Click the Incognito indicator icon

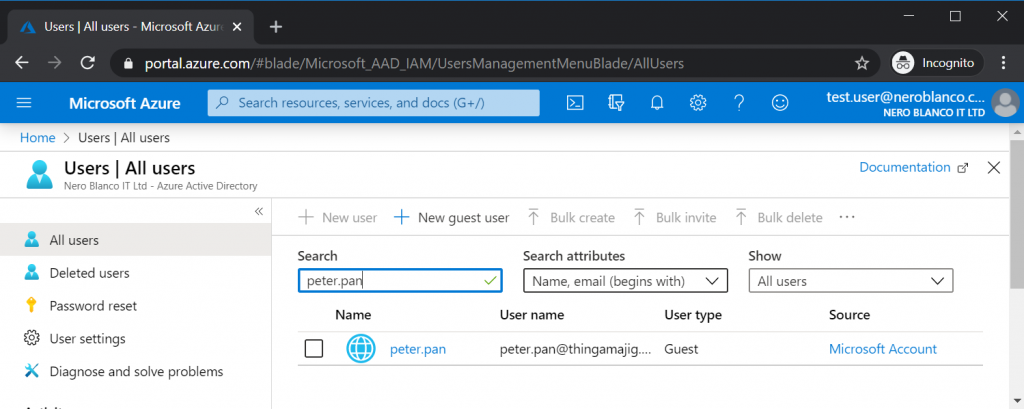point(904,63)
